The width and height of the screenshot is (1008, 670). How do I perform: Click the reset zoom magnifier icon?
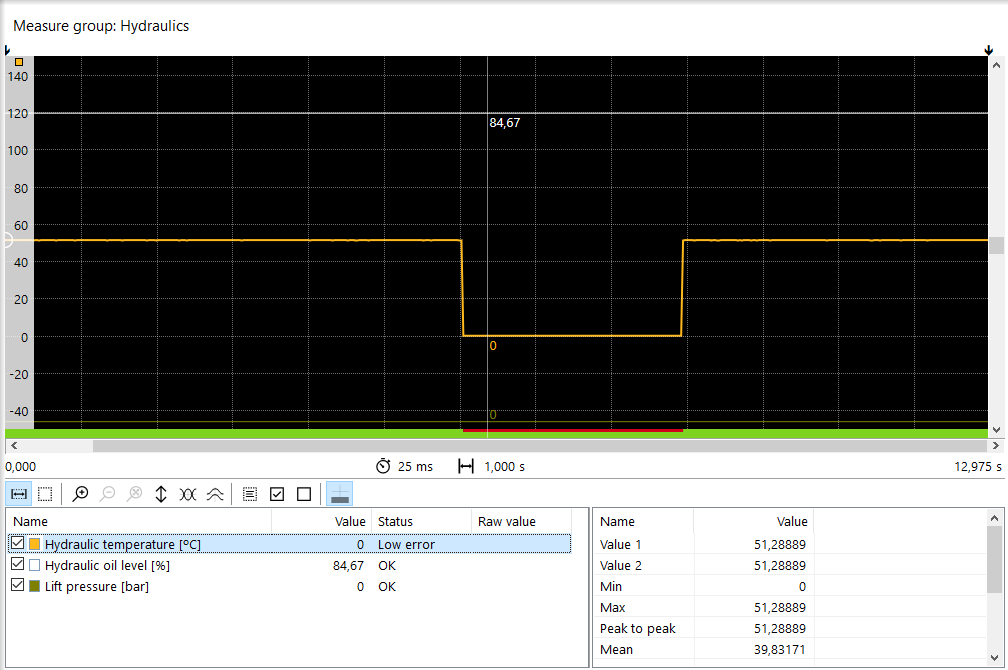[134, 494]
